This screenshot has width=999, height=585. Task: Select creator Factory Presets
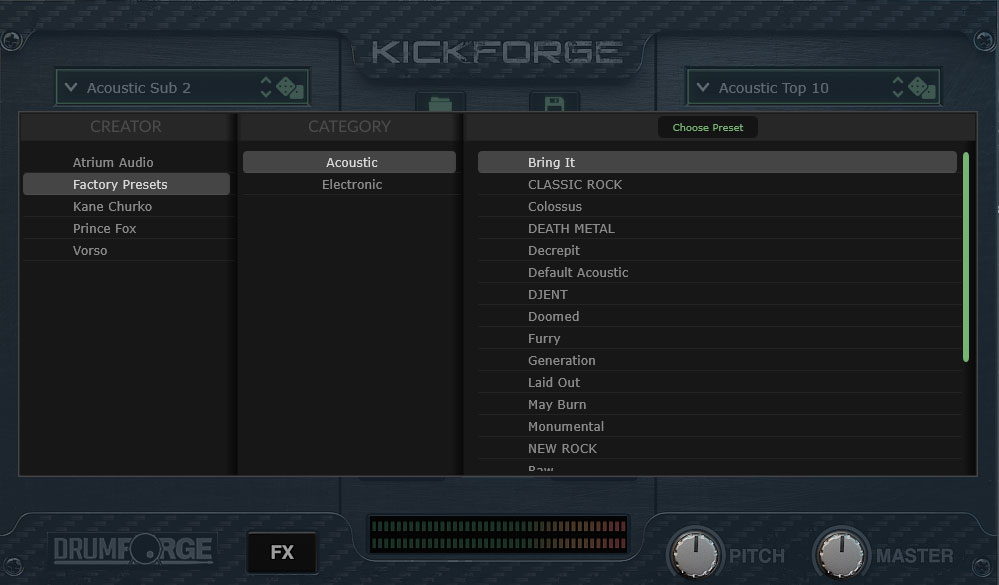click(x=126, y=184)
